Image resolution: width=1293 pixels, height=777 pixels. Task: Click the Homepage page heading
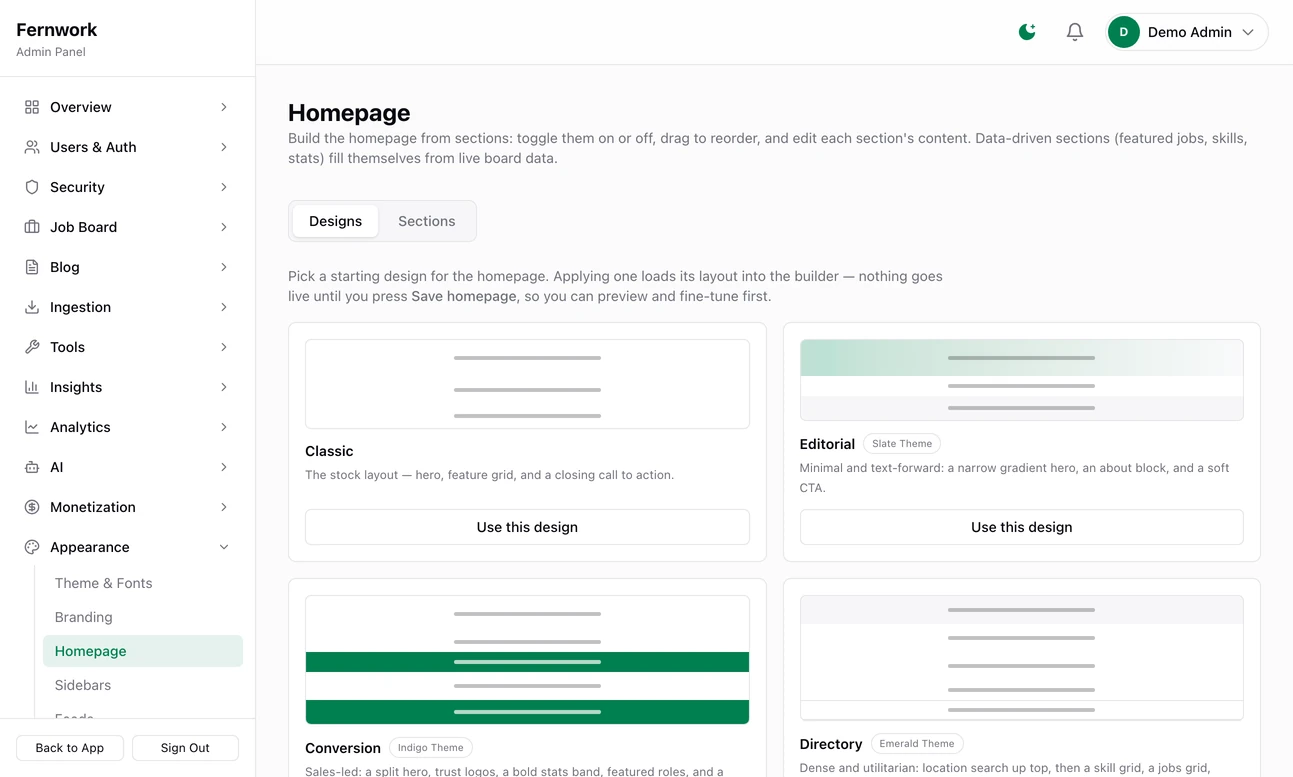coord(349,113)
